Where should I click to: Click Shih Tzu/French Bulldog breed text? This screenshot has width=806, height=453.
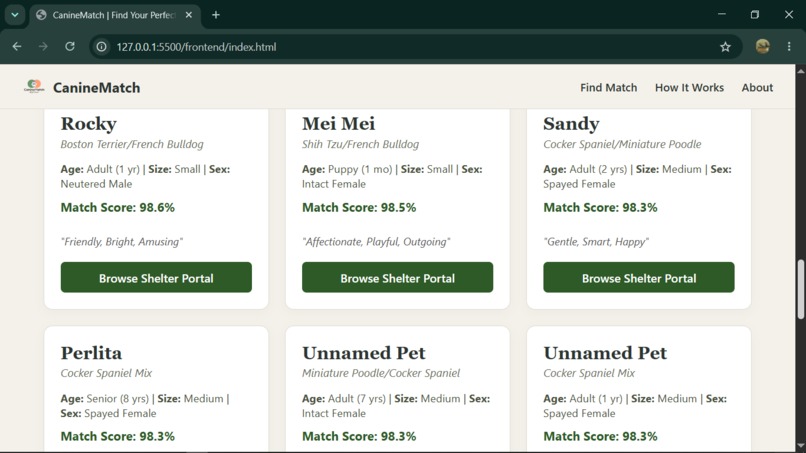click(360, 144)
